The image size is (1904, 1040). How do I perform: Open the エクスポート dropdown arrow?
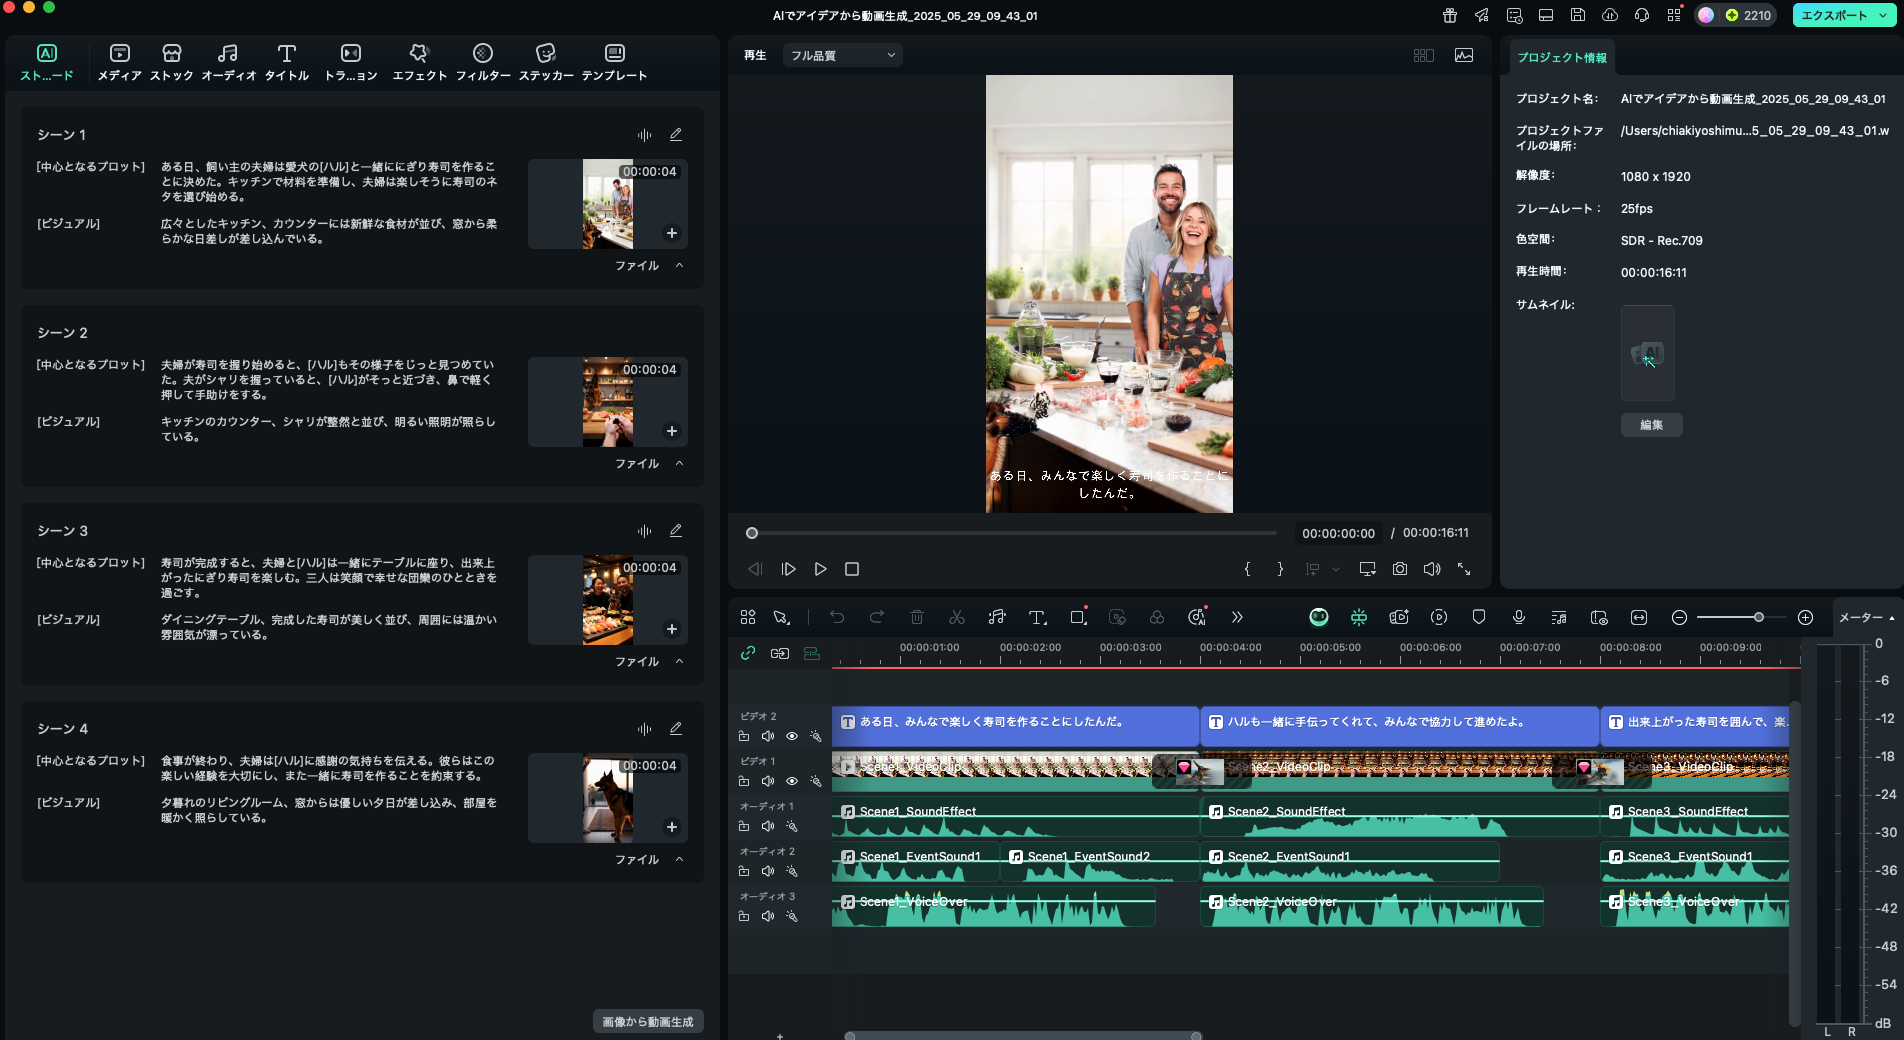[1884, 15]
